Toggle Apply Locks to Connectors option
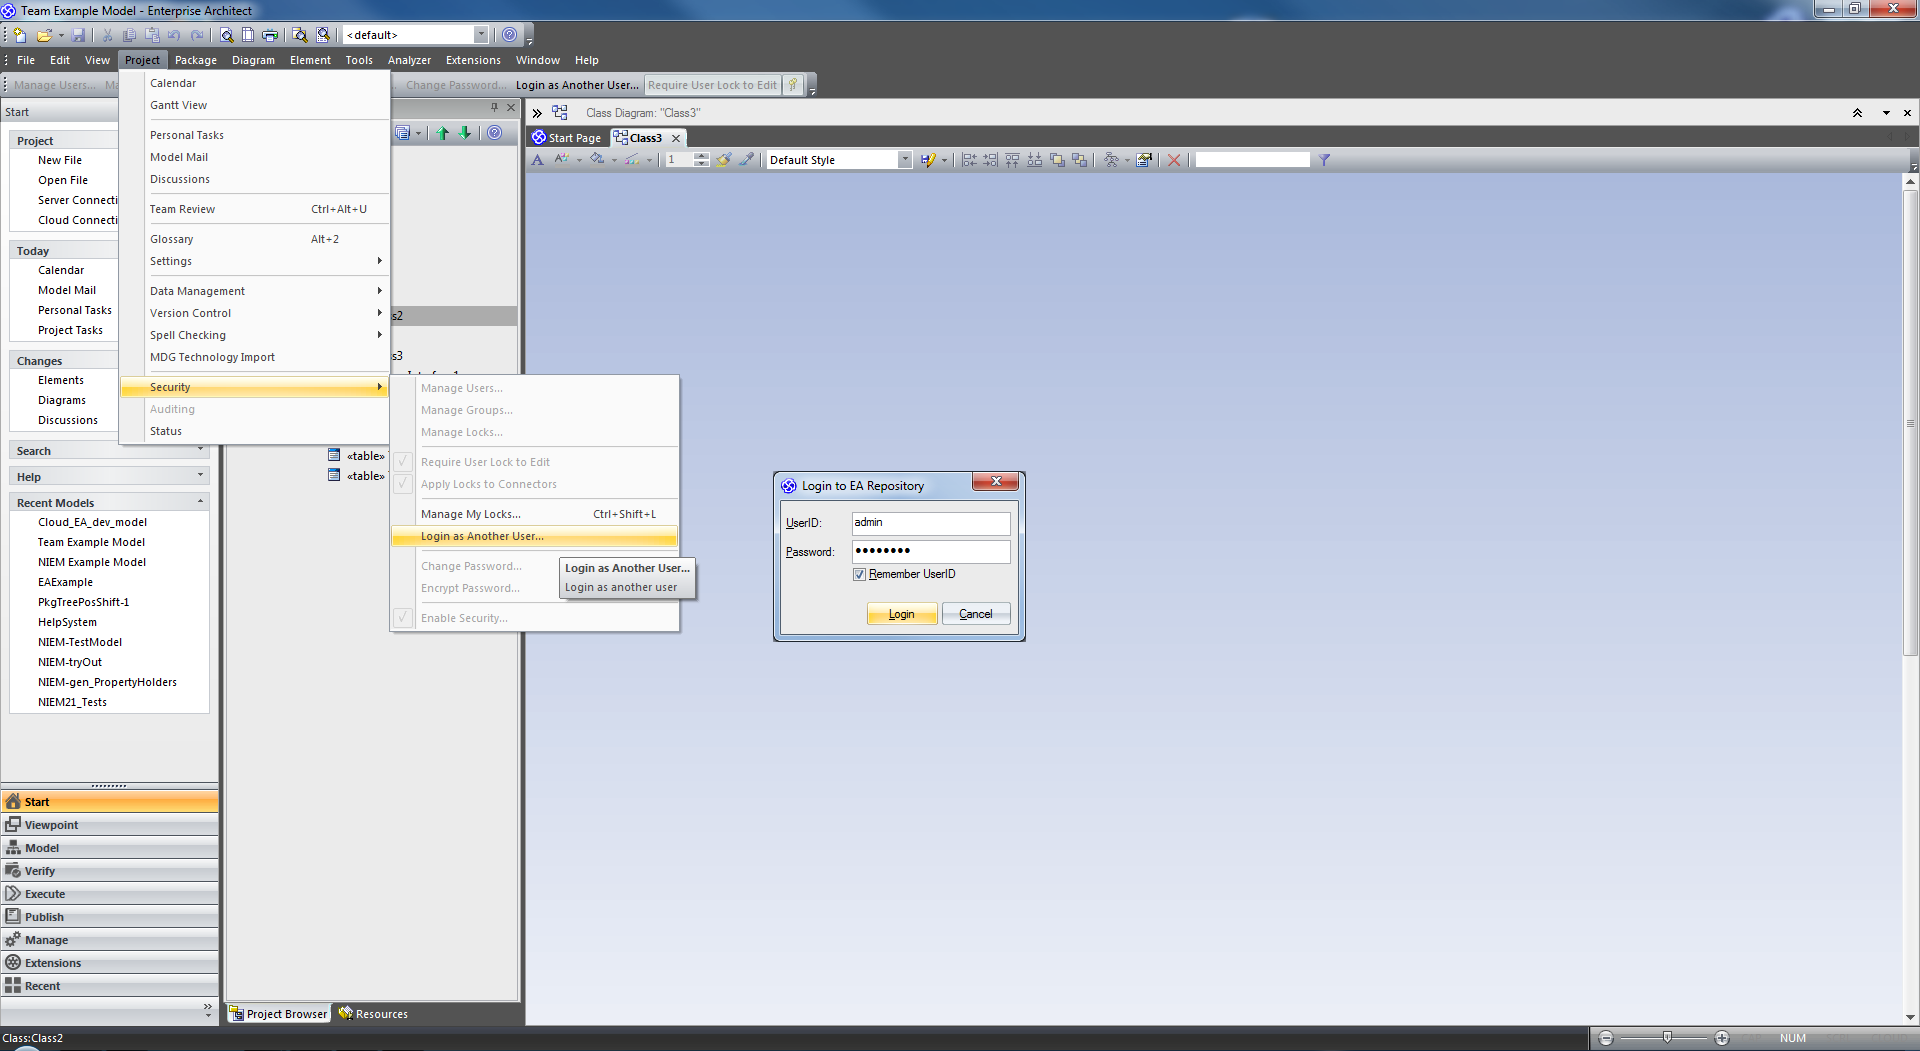 (x=488, y=484)
